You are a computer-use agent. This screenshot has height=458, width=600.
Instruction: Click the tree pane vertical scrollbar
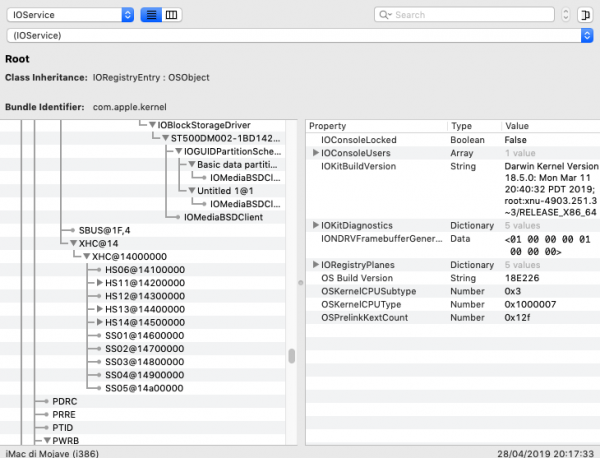(292, 357)
